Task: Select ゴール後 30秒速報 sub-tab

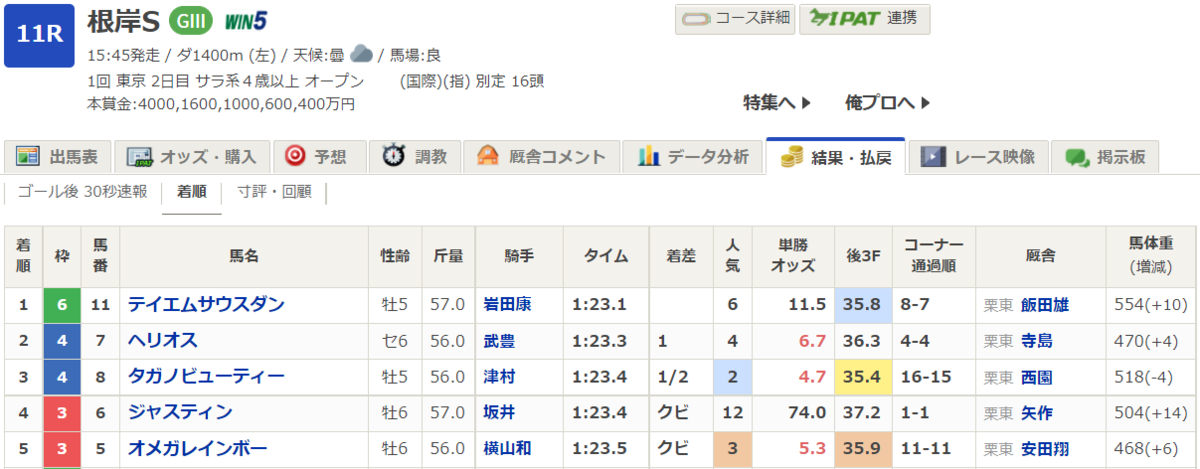Action: [x=82, y=192]
